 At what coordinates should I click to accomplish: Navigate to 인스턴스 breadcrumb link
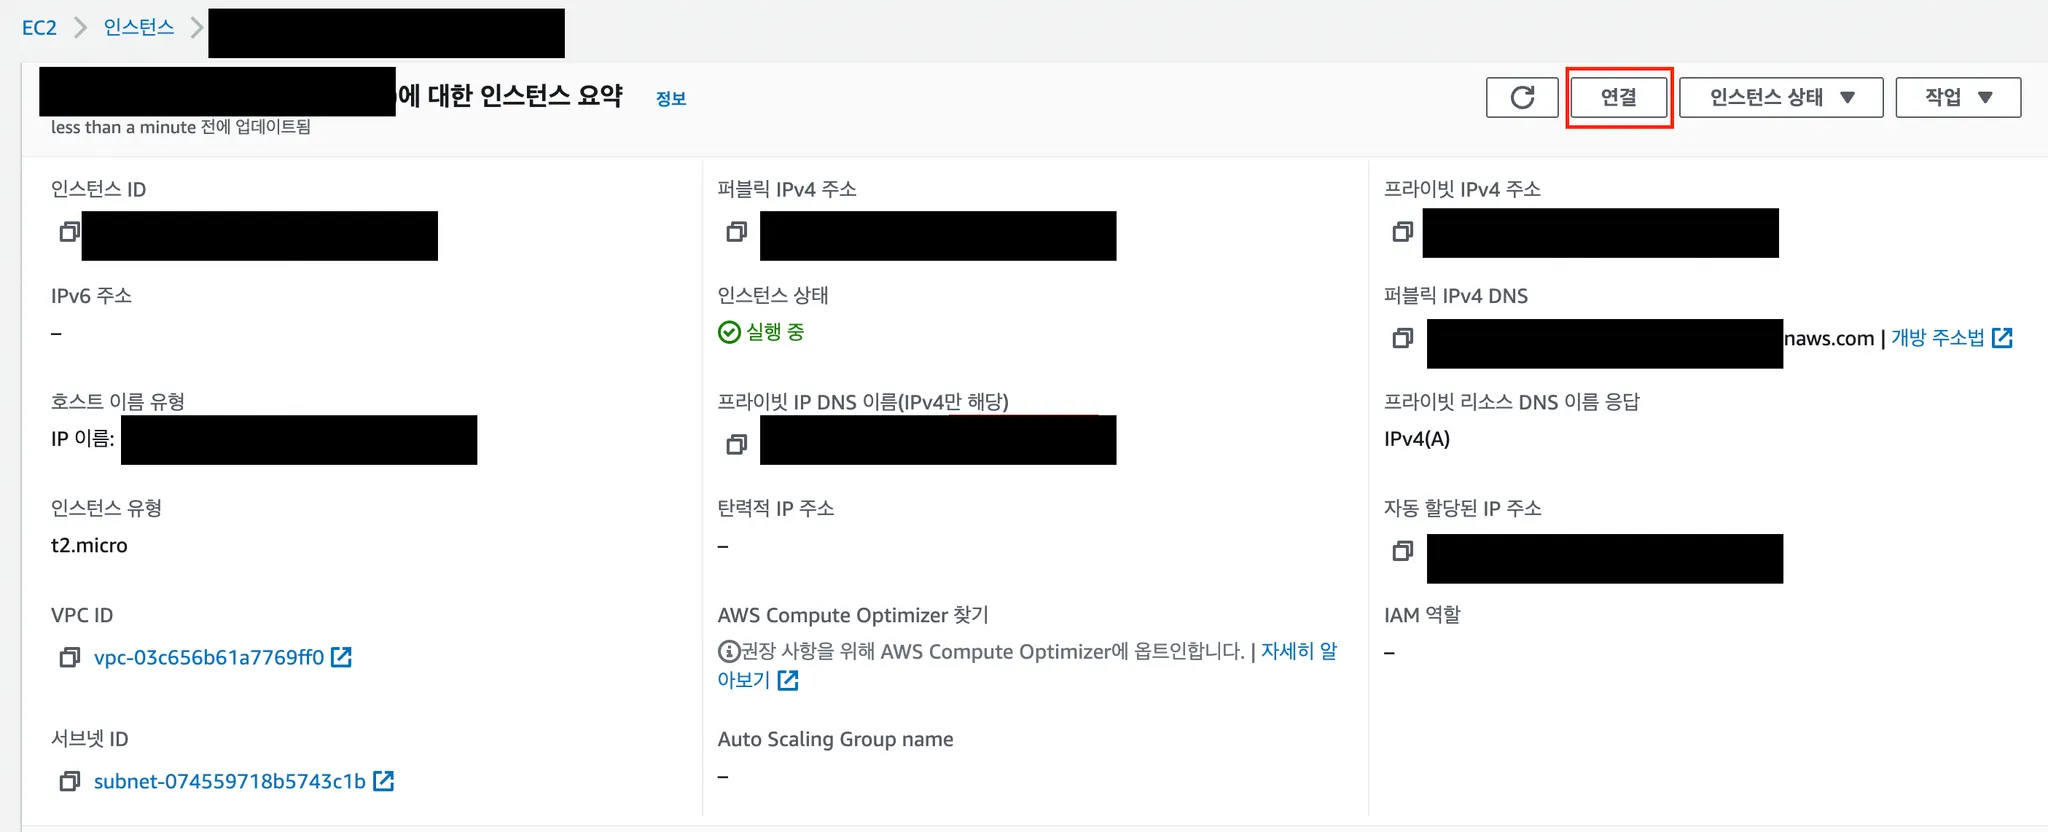tap(139, 27)
